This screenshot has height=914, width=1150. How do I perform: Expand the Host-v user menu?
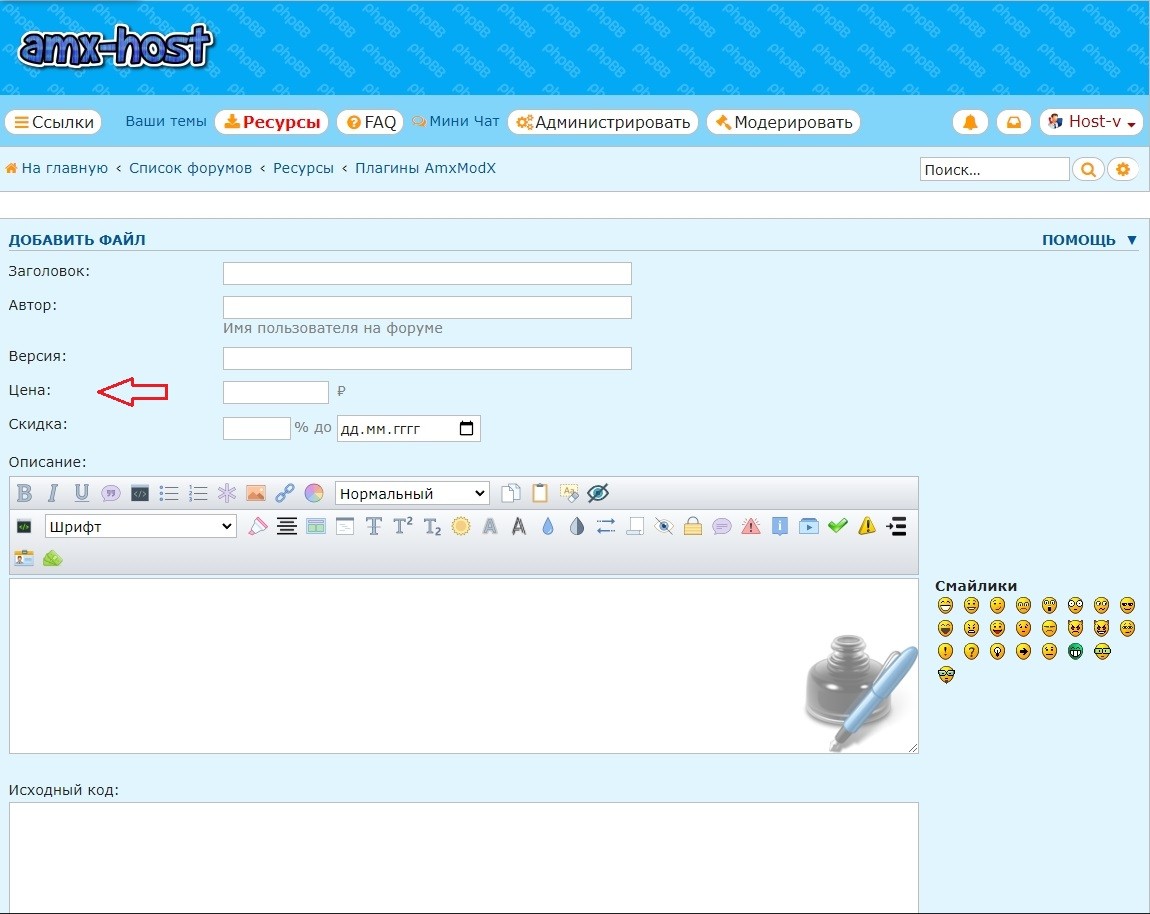coord(1091,122)
